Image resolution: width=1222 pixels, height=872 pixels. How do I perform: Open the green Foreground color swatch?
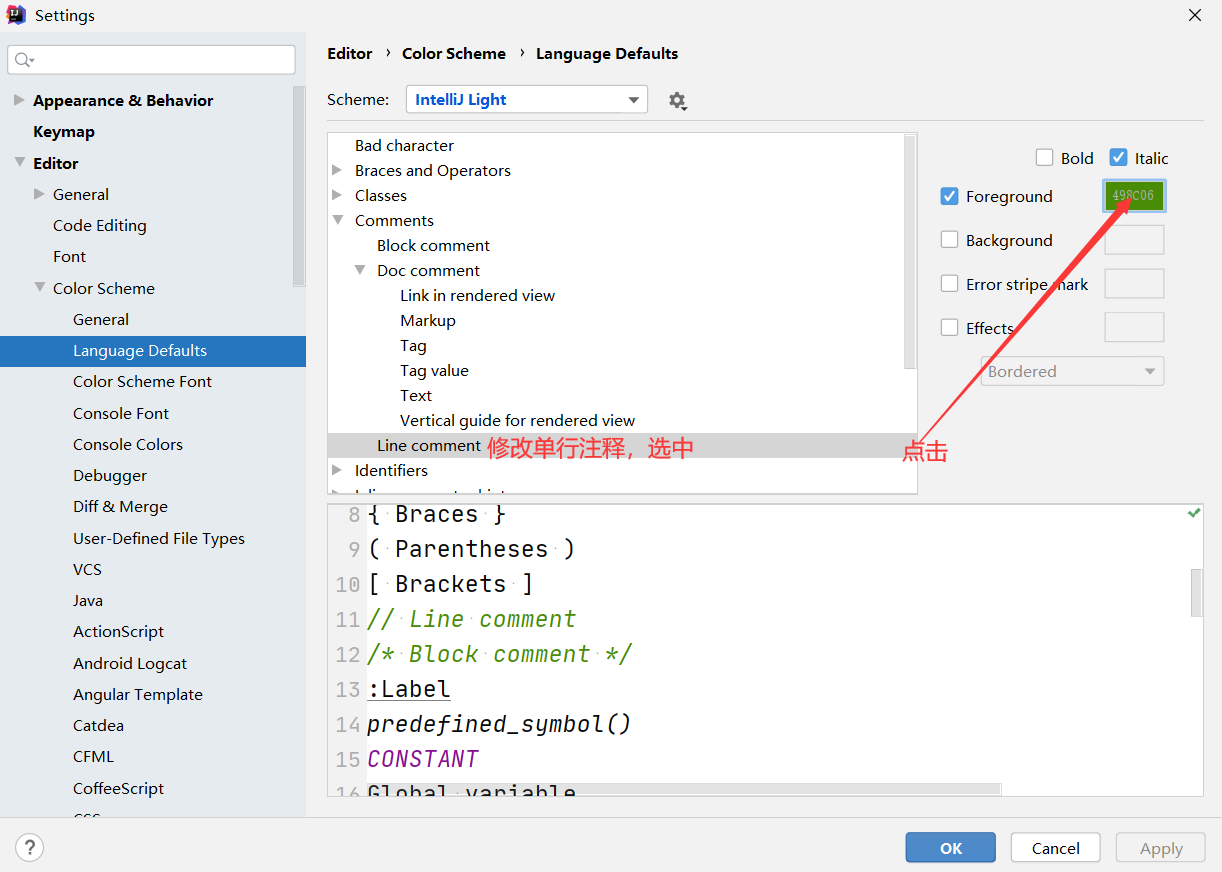click(x=1134, y=196)
